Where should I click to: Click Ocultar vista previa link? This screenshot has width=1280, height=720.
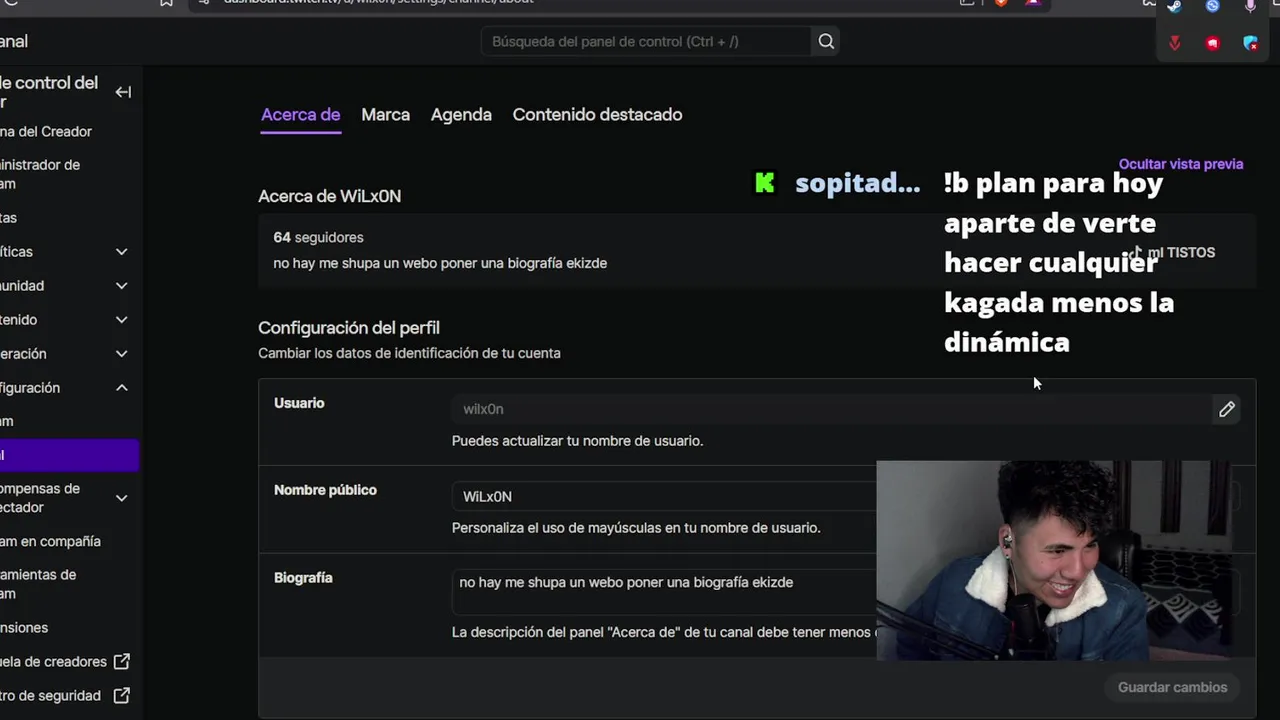click(x=1181, y=164)
